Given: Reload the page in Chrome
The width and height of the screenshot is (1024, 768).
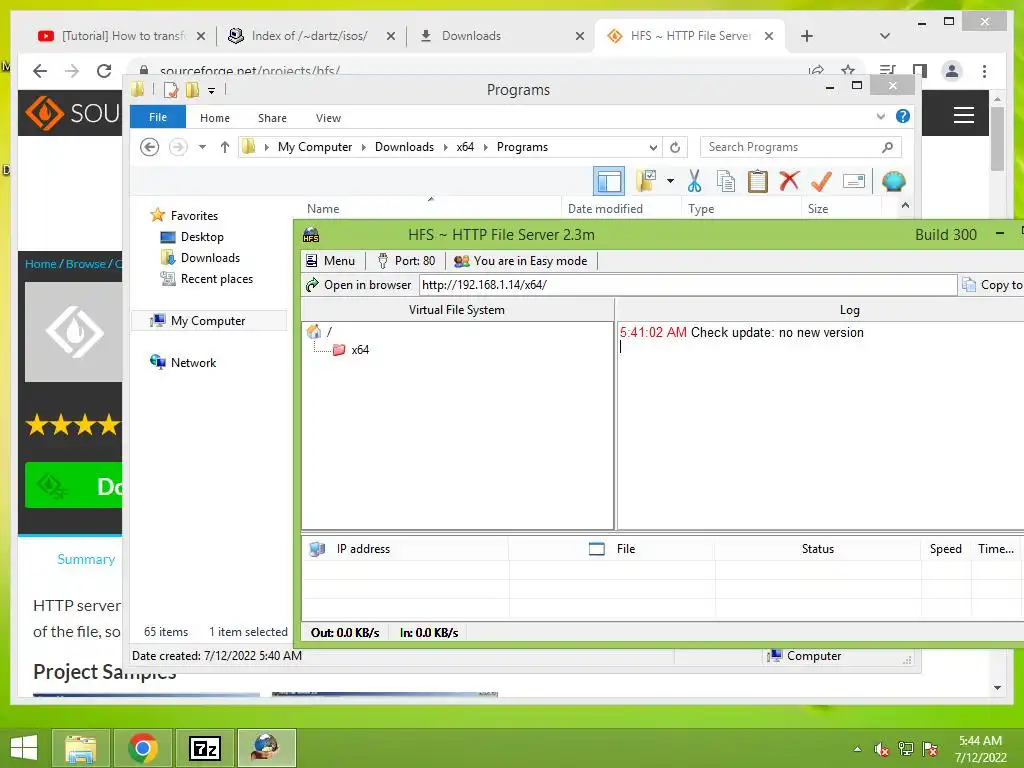Looking at the screenshot, I should point(104,71).
